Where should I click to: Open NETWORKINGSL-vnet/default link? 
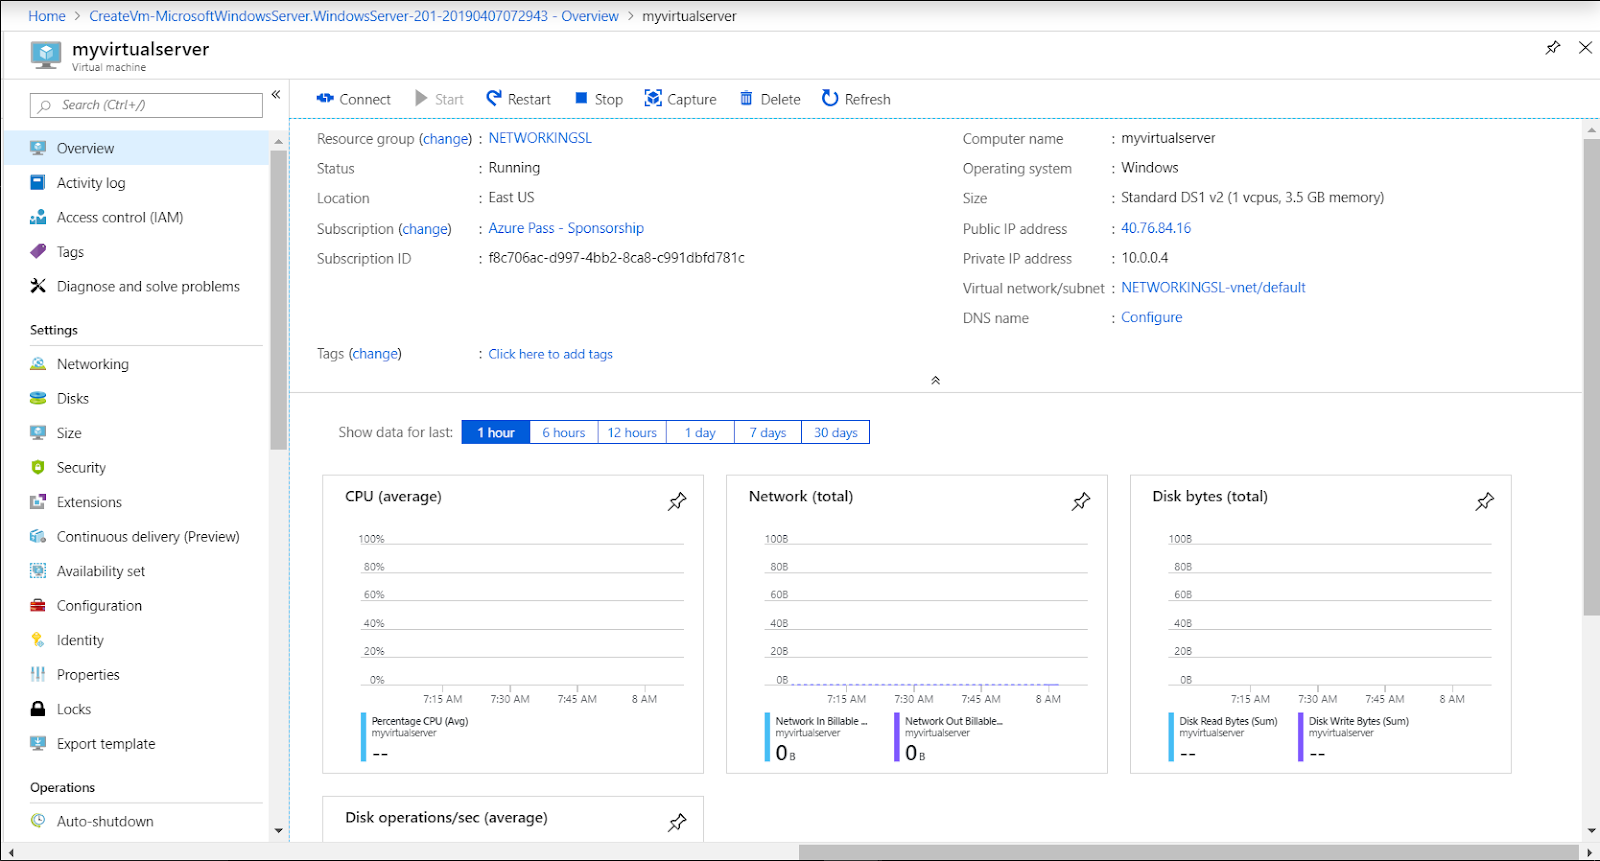click(1213, 287)
